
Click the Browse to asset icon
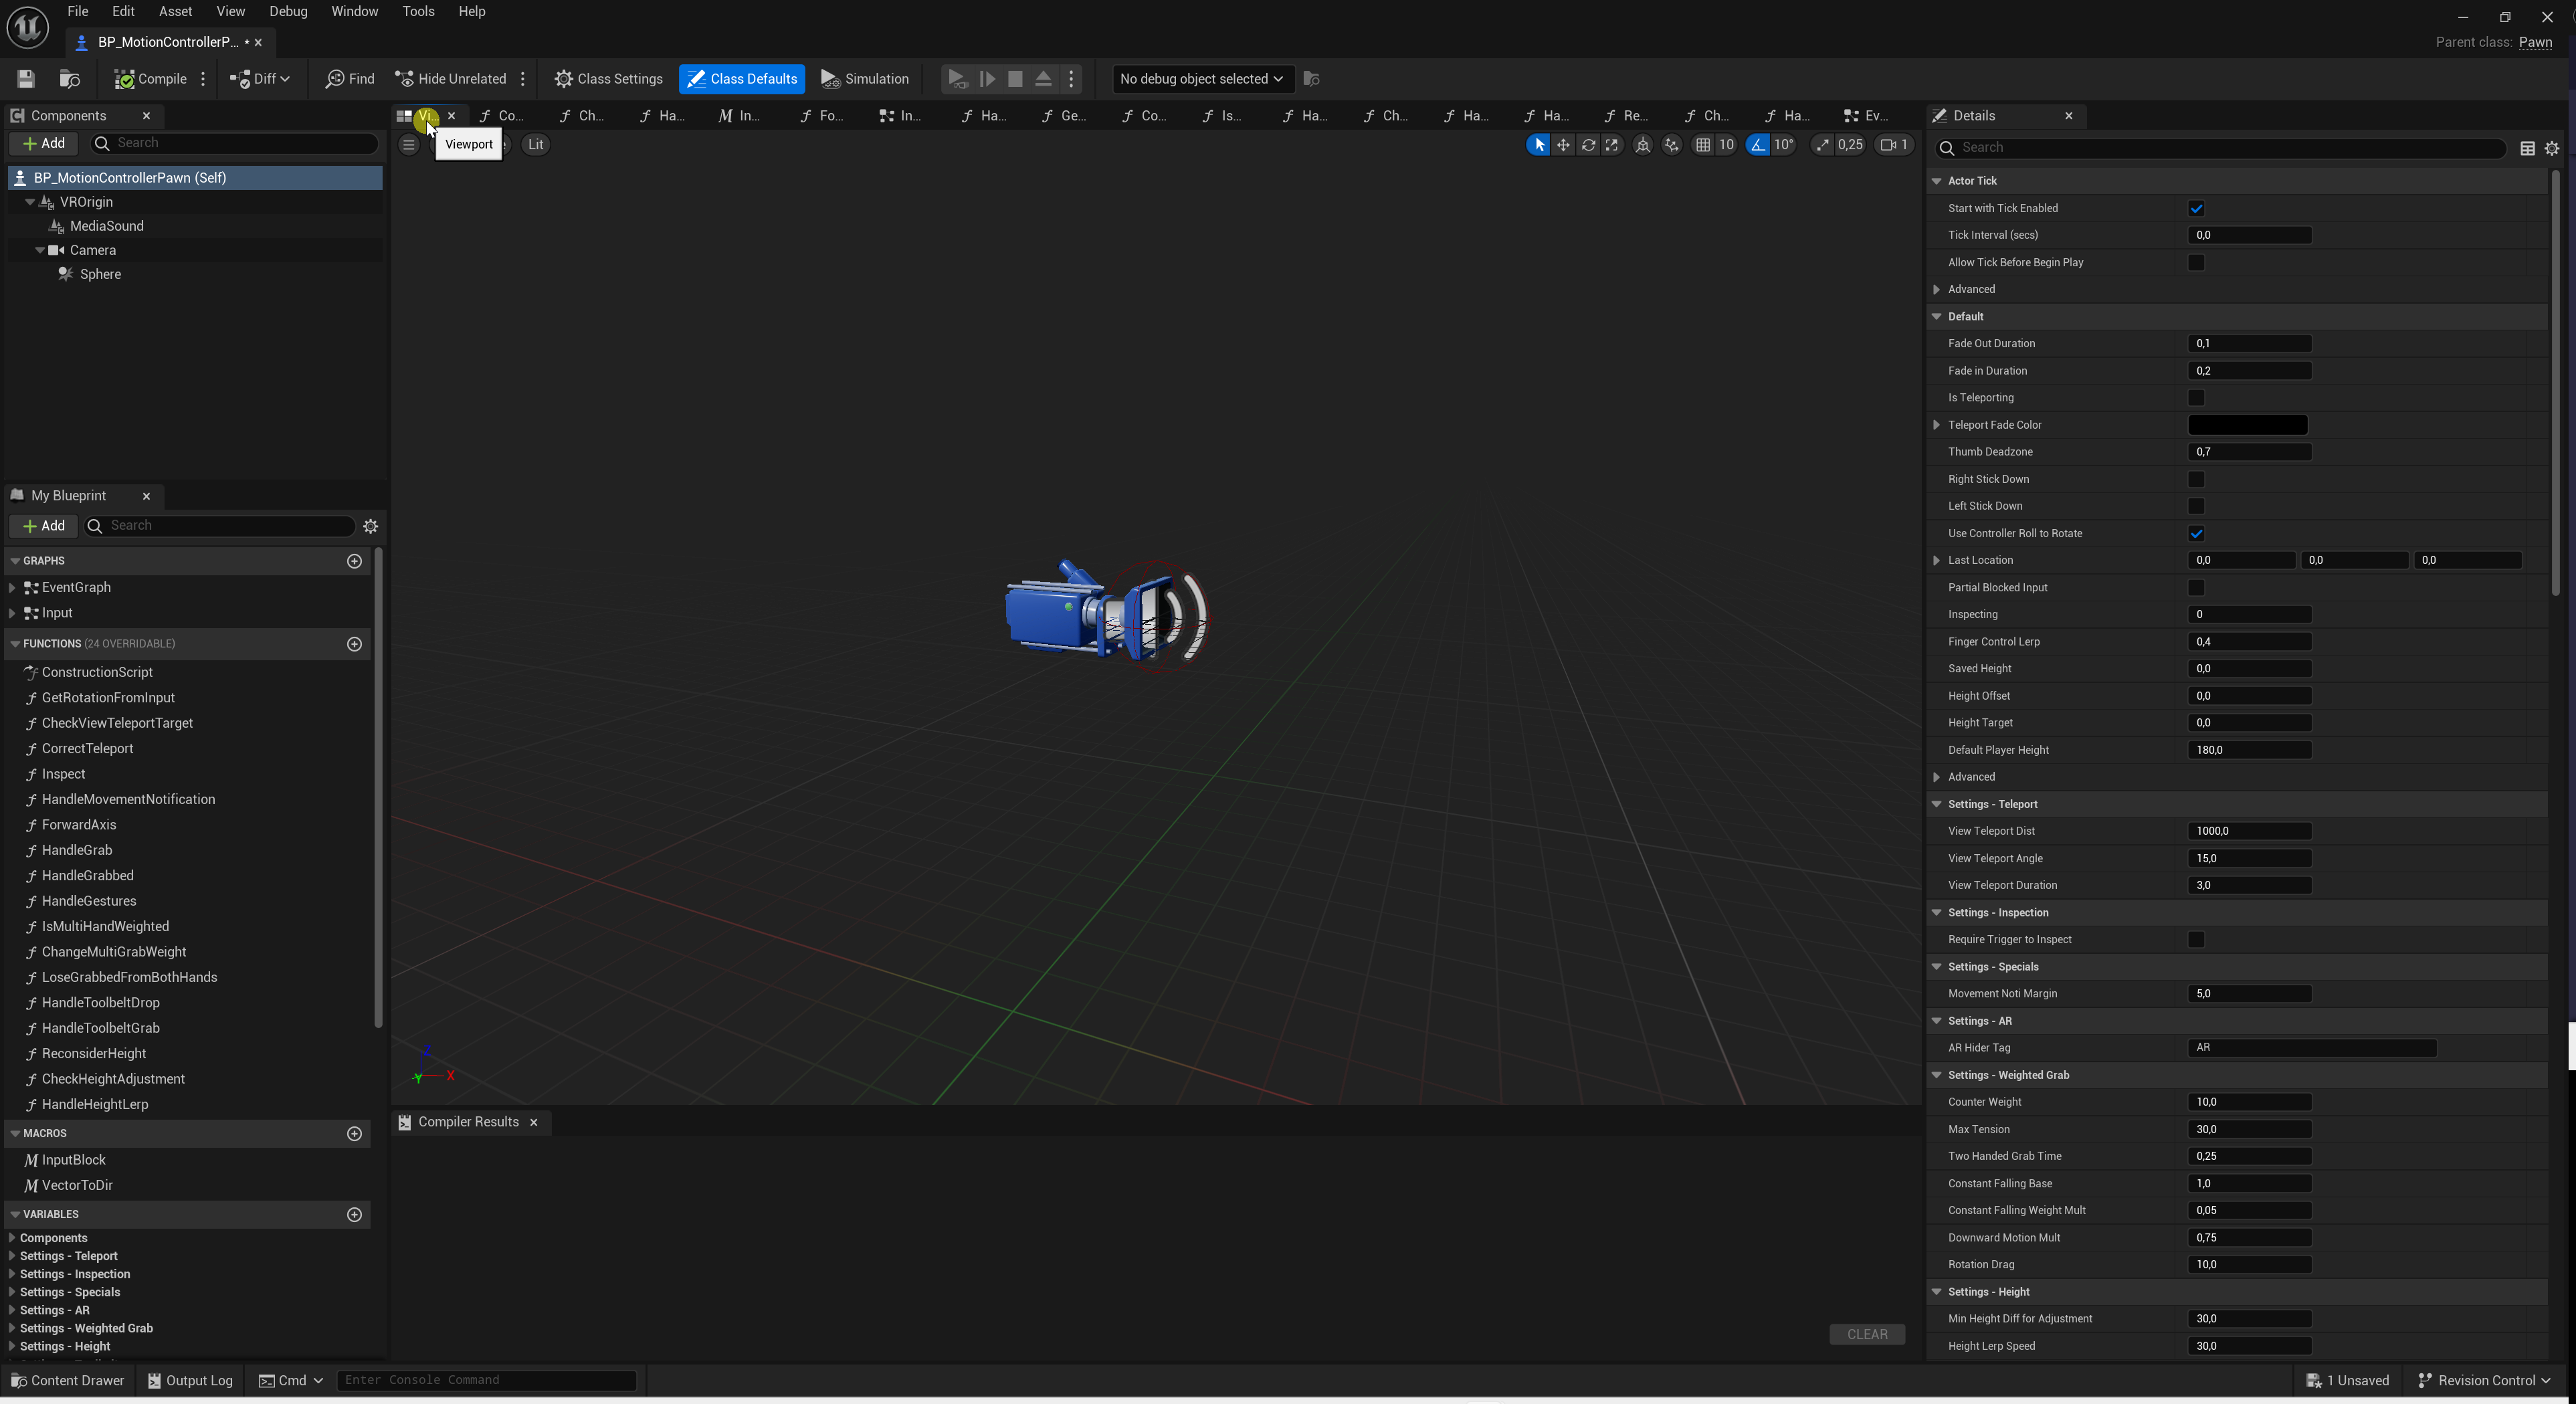click(x=69, y=79)
